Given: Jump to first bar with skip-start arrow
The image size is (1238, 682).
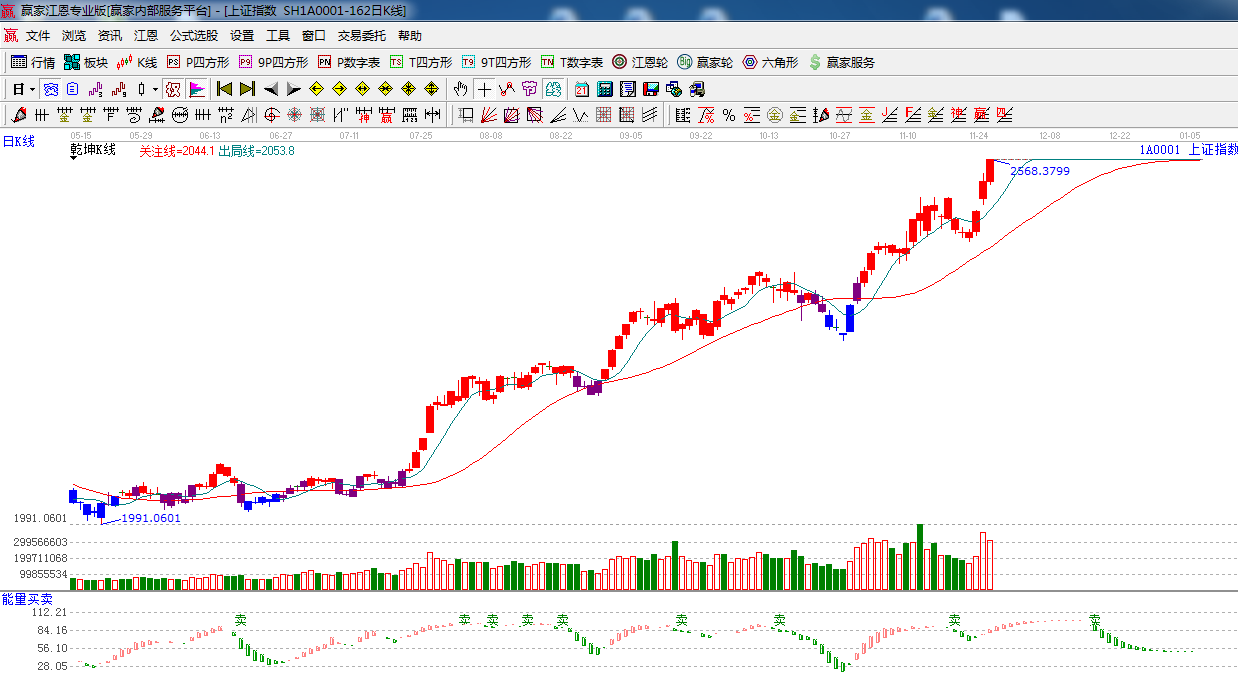Looking at the screenshot, I should (x=224, y=89).
